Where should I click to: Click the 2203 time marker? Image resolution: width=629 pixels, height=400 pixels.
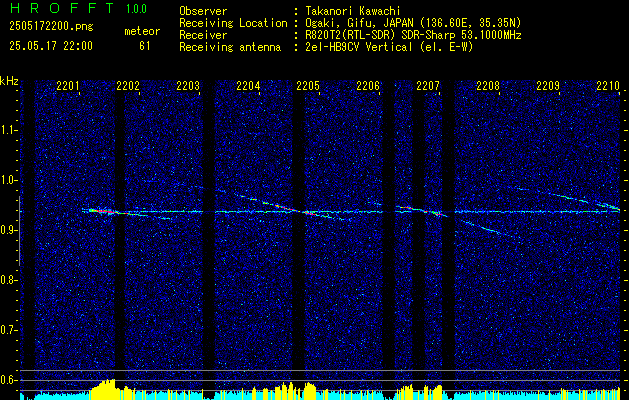click(x=188, y=86)
